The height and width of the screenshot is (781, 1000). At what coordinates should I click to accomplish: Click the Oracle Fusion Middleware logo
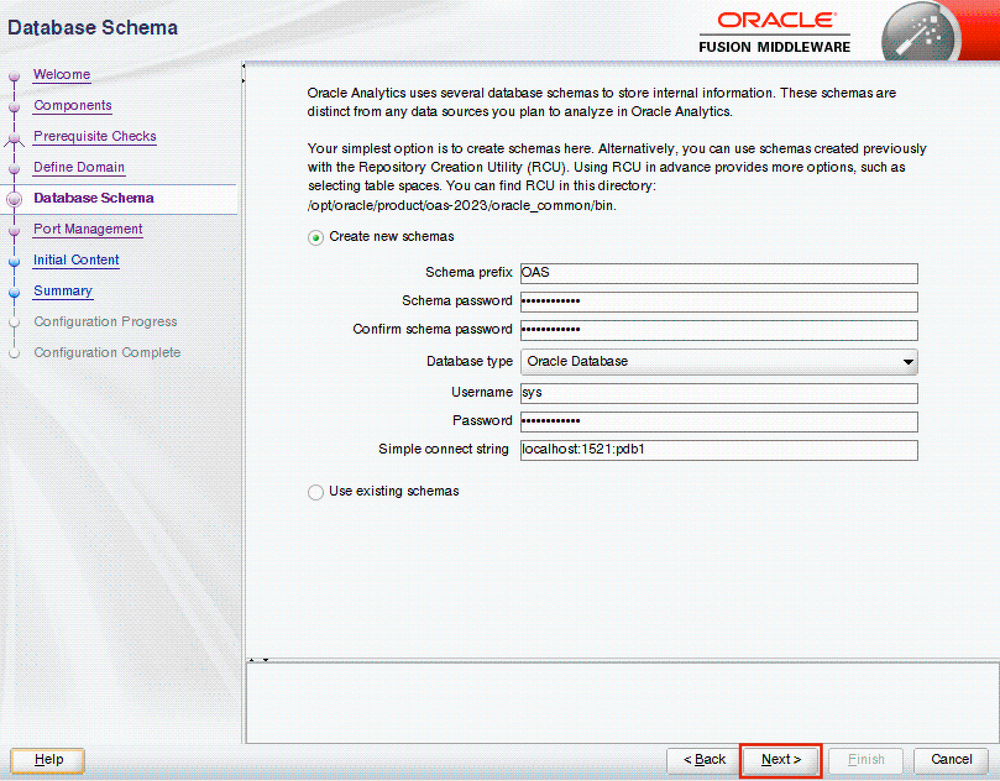775,33
